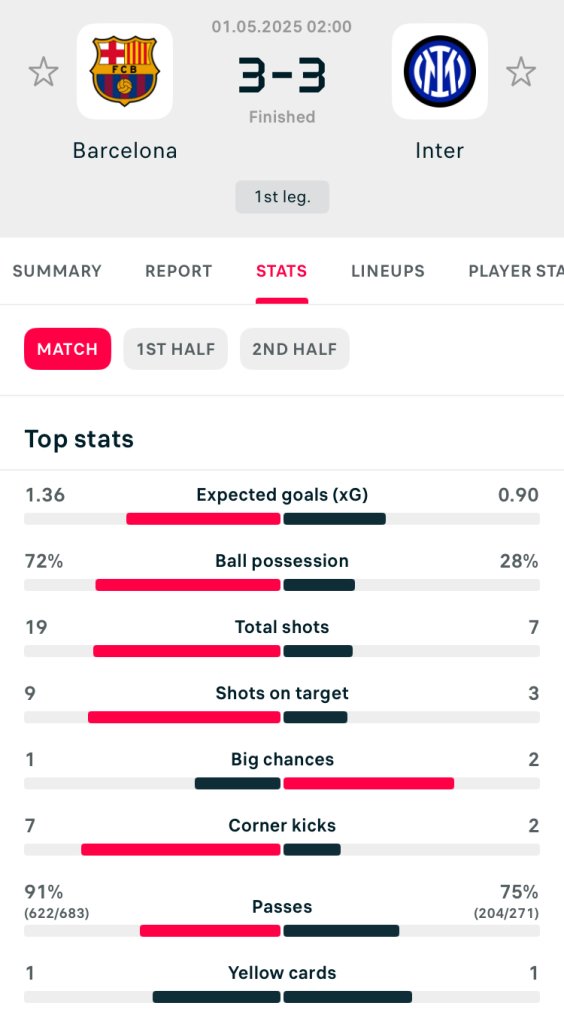Screen dimensions: 564x1024
Task: Click the Expected goals (xG) label
Action: point(282,495)
